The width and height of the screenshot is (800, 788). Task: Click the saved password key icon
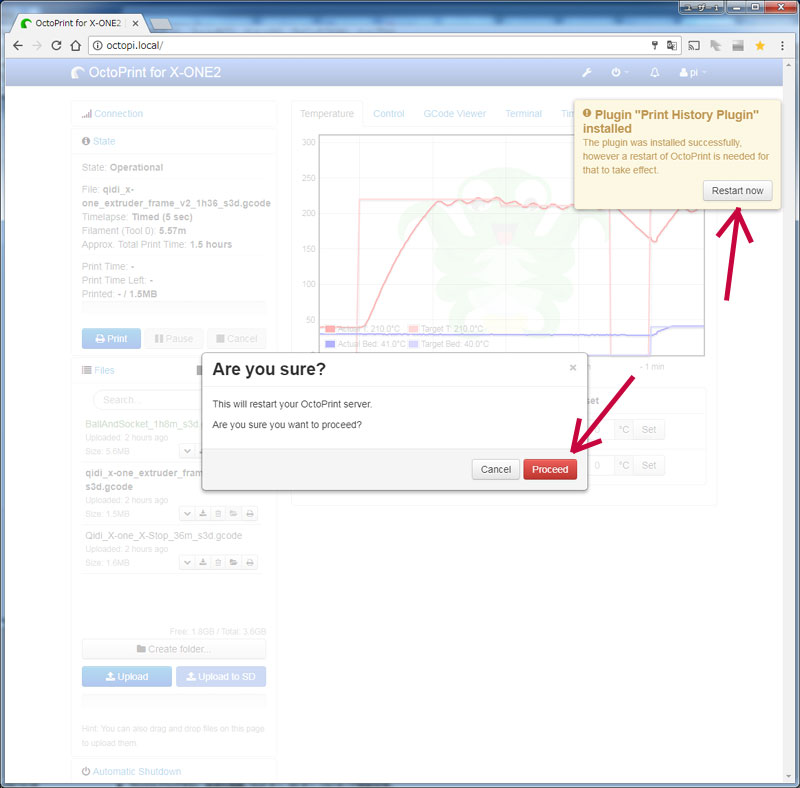pos(655,45)
